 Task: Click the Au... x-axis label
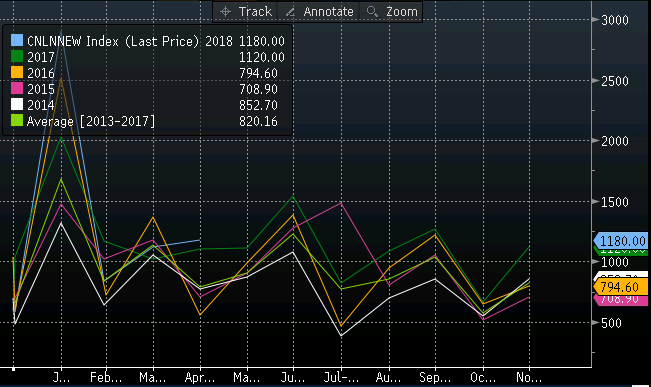[x=388, y=377]
